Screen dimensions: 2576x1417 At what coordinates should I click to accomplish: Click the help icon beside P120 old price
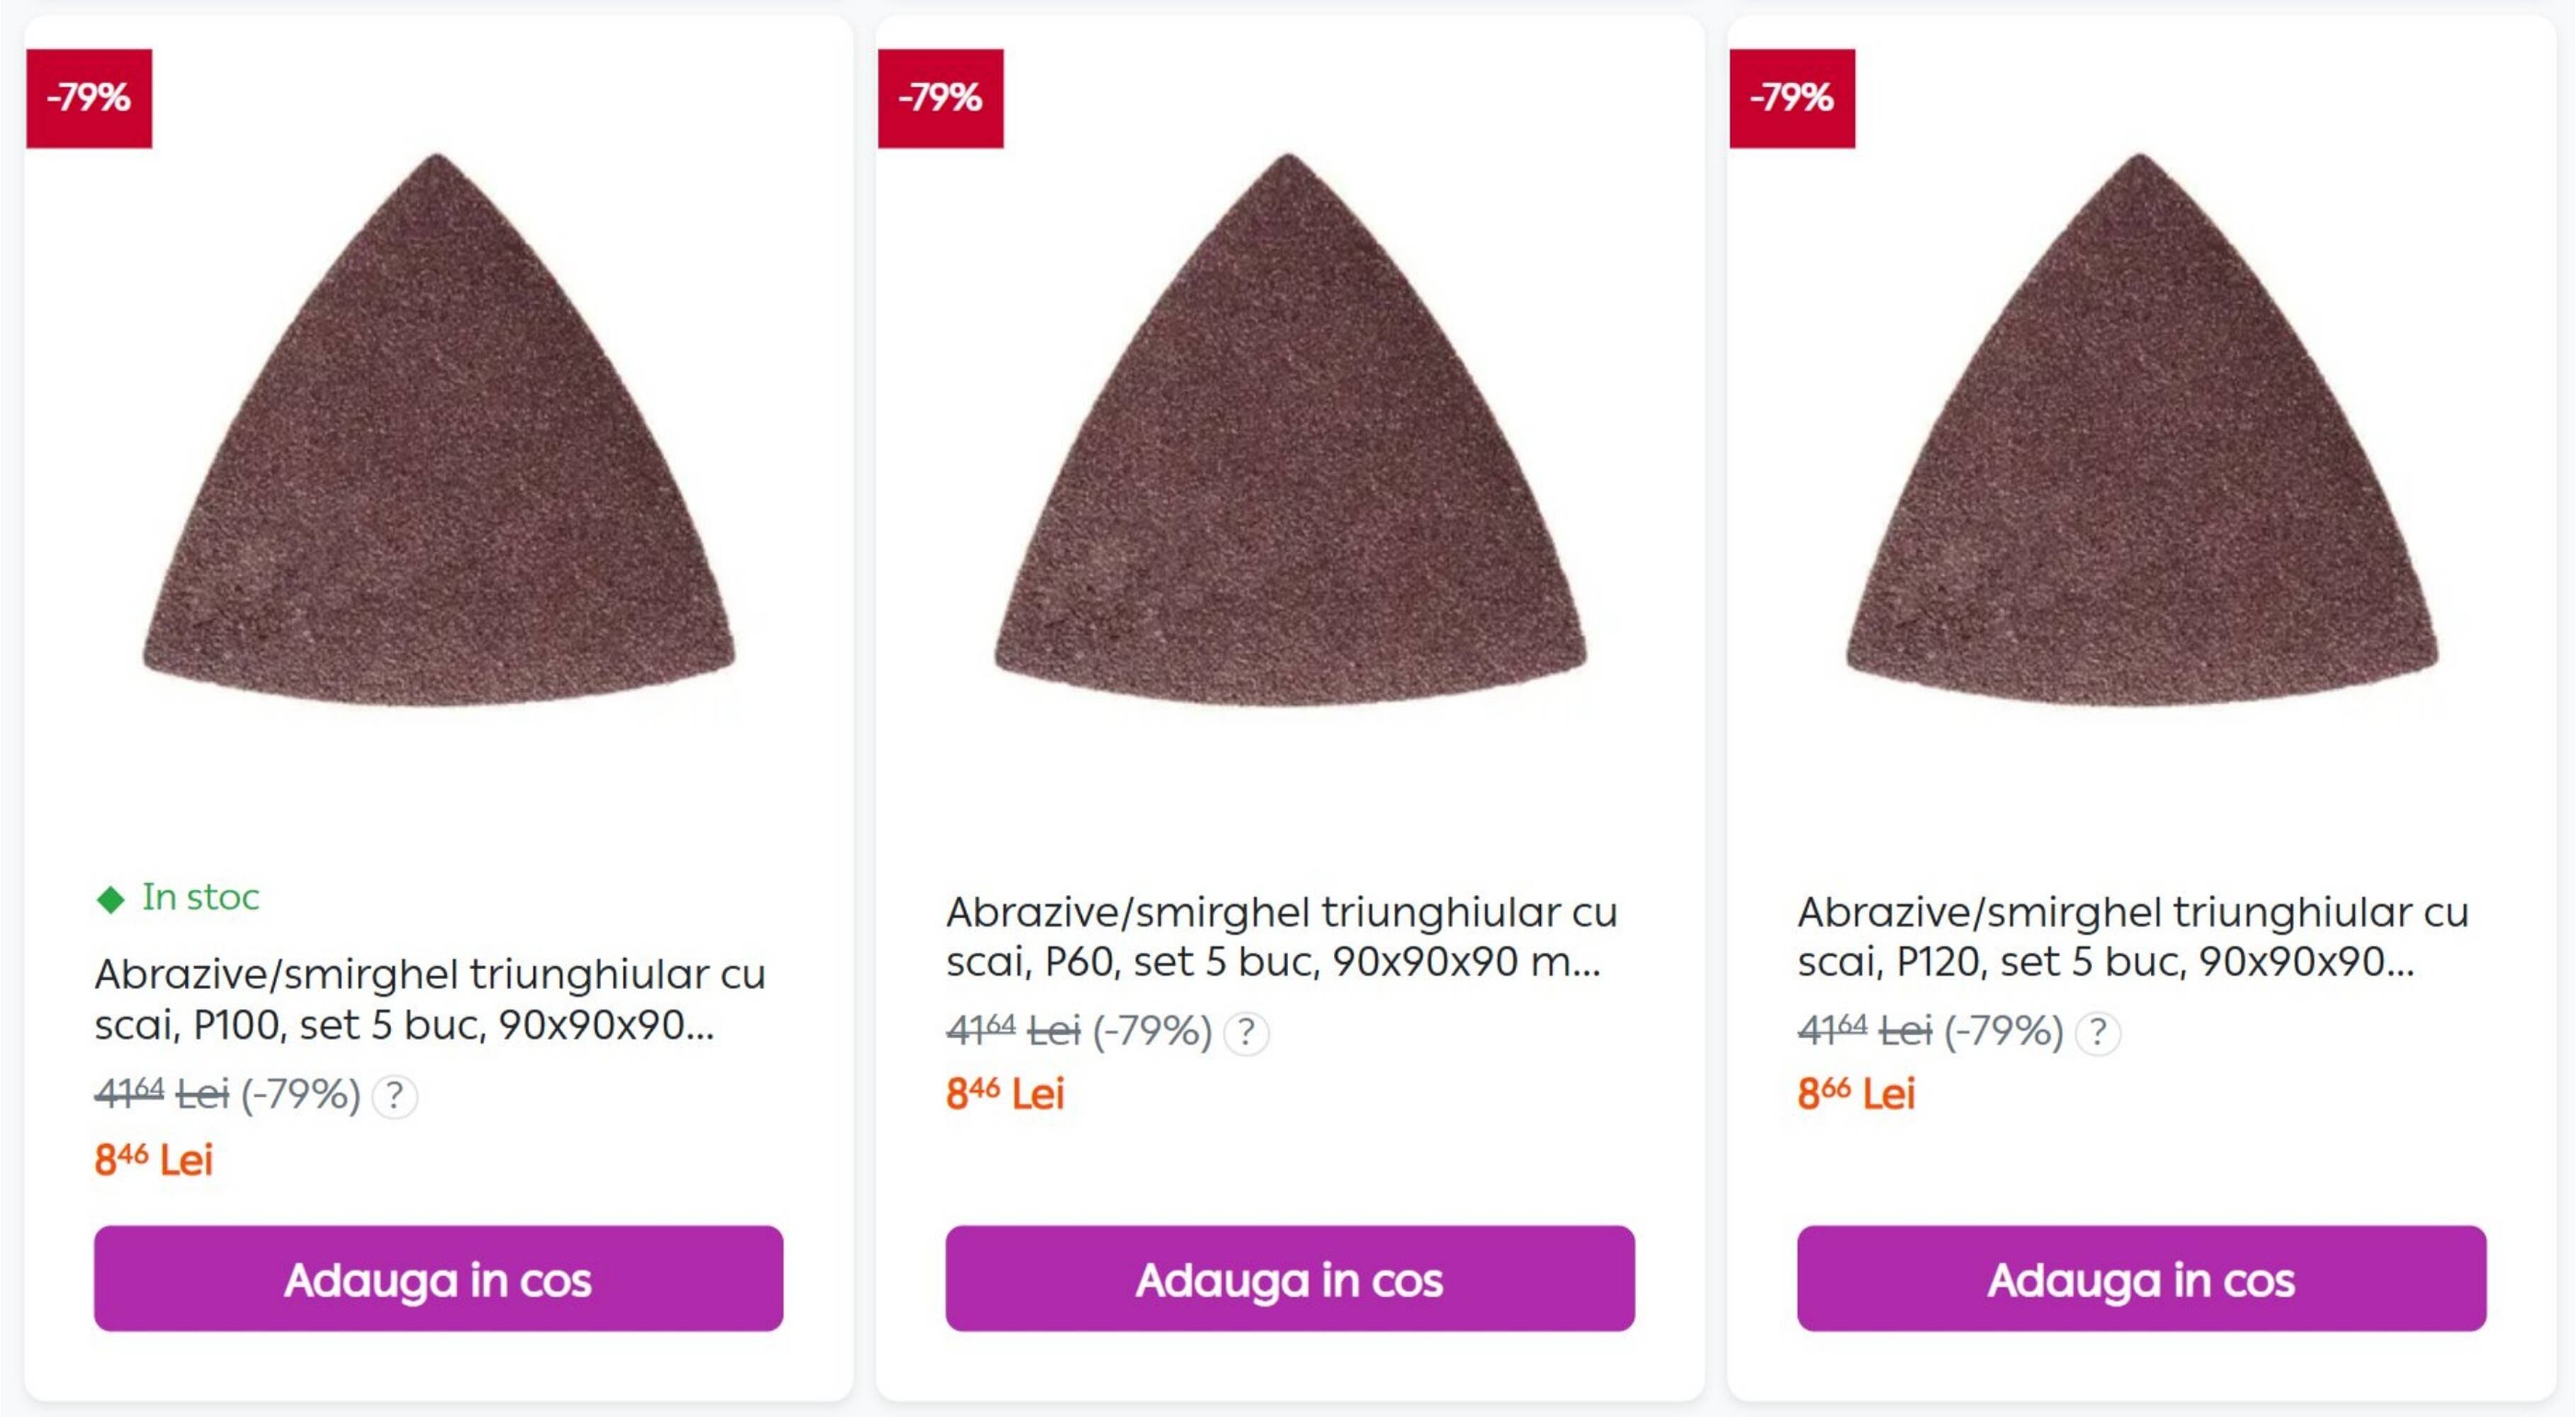coord(2098,1033)
